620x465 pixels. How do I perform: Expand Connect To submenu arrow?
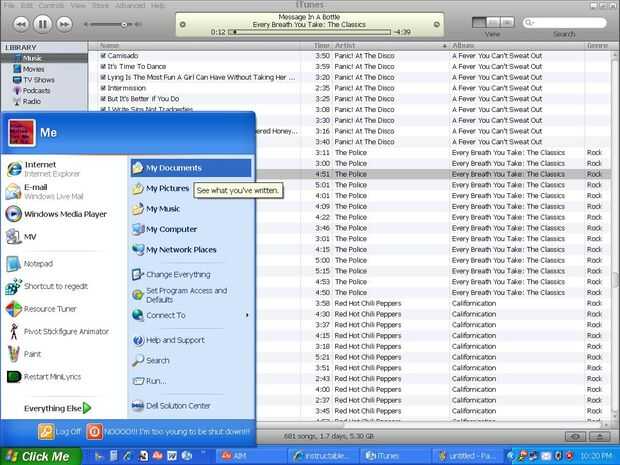[247, 315]
